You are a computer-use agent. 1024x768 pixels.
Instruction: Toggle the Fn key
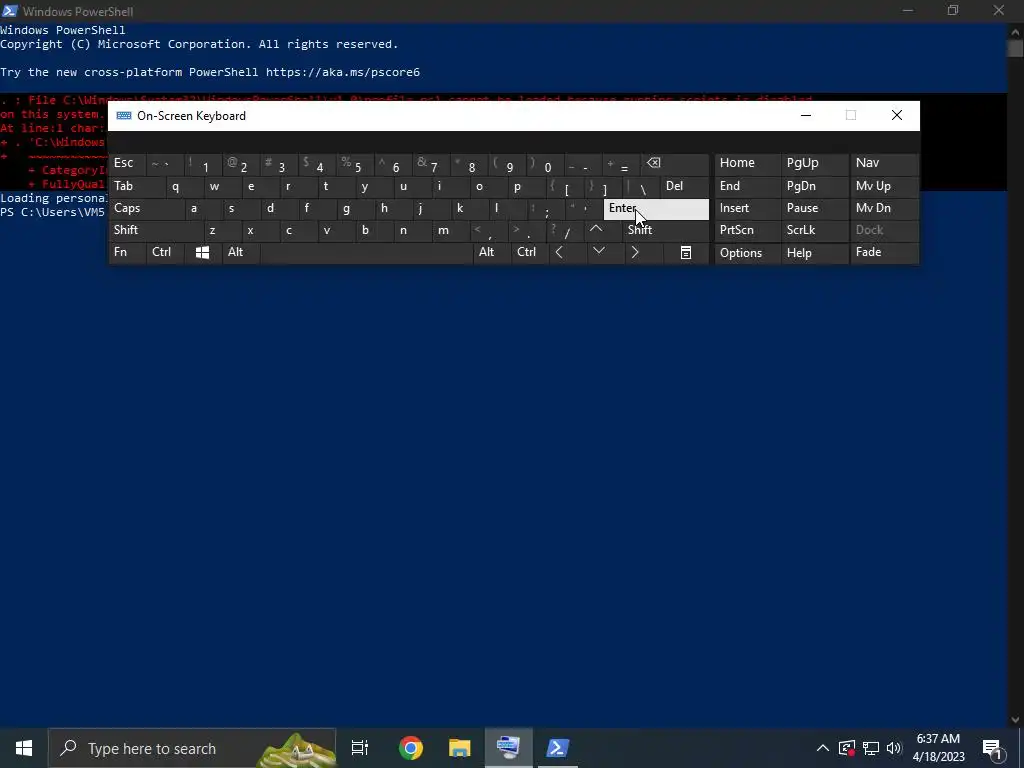click(x=127, y=252)
